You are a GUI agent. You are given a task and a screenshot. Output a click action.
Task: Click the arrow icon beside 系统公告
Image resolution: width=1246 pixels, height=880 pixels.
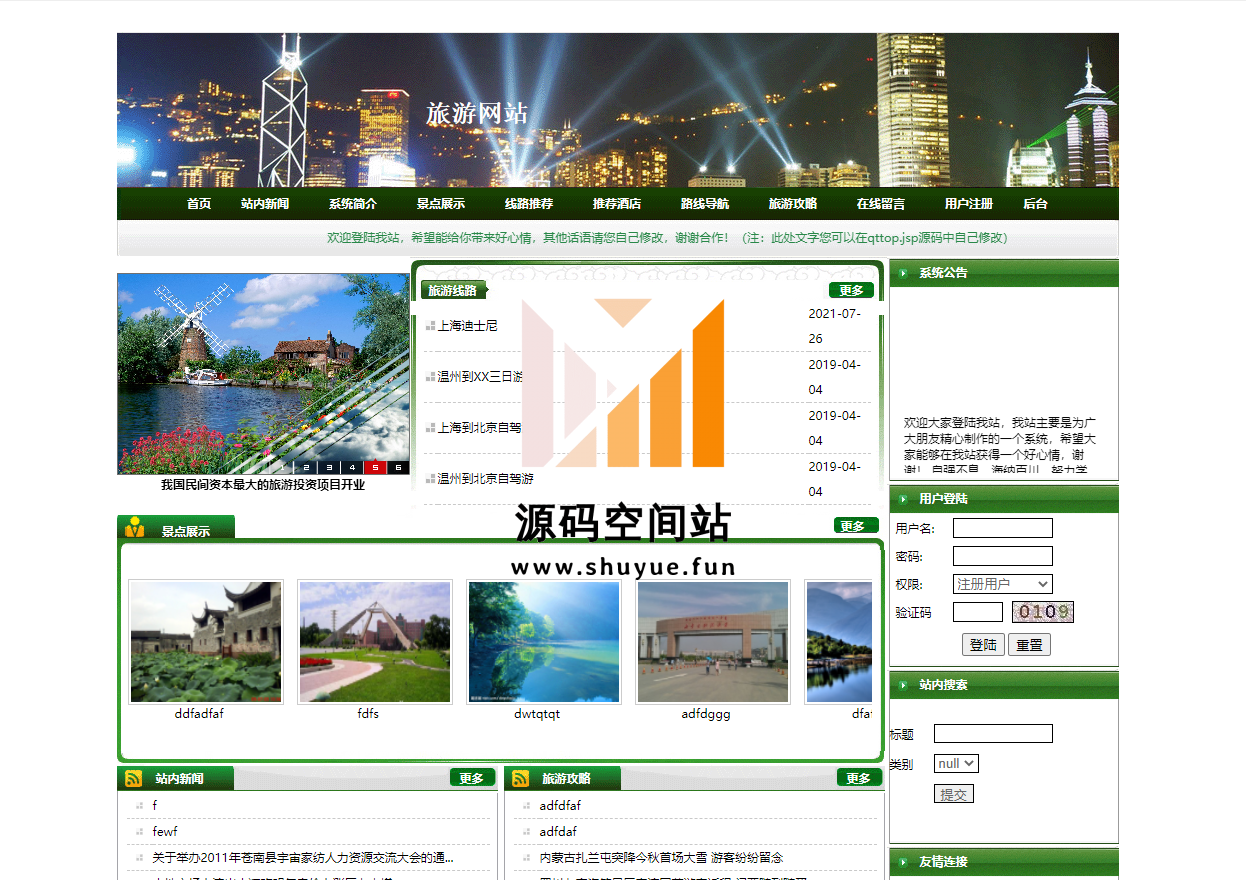903,273
